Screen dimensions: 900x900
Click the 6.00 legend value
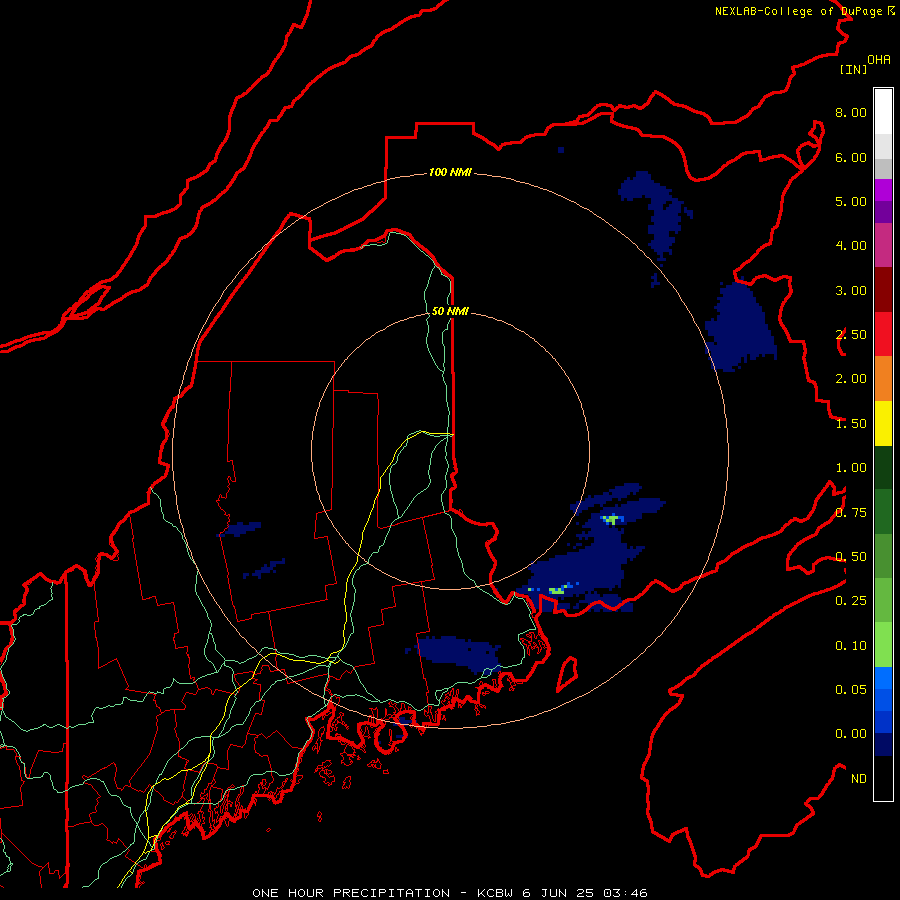click(851, 157)
